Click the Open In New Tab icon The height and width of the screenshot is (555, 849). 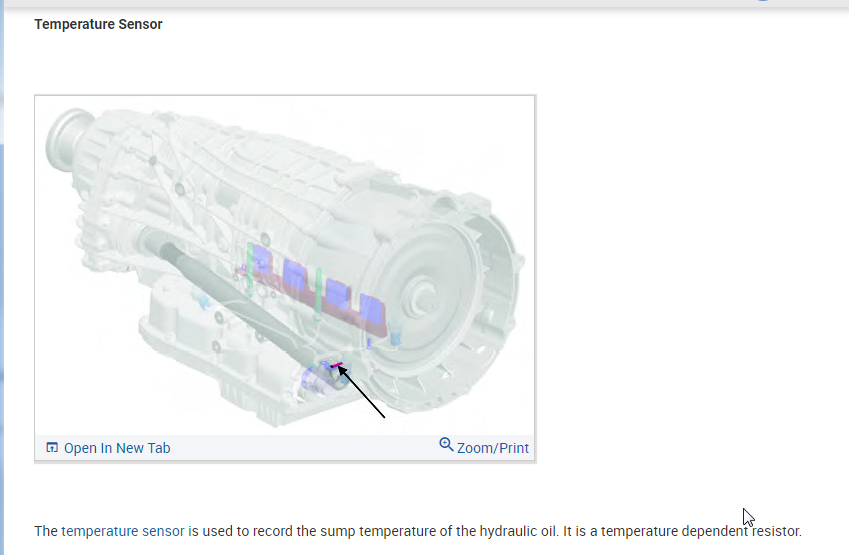(x=53, y=448)
